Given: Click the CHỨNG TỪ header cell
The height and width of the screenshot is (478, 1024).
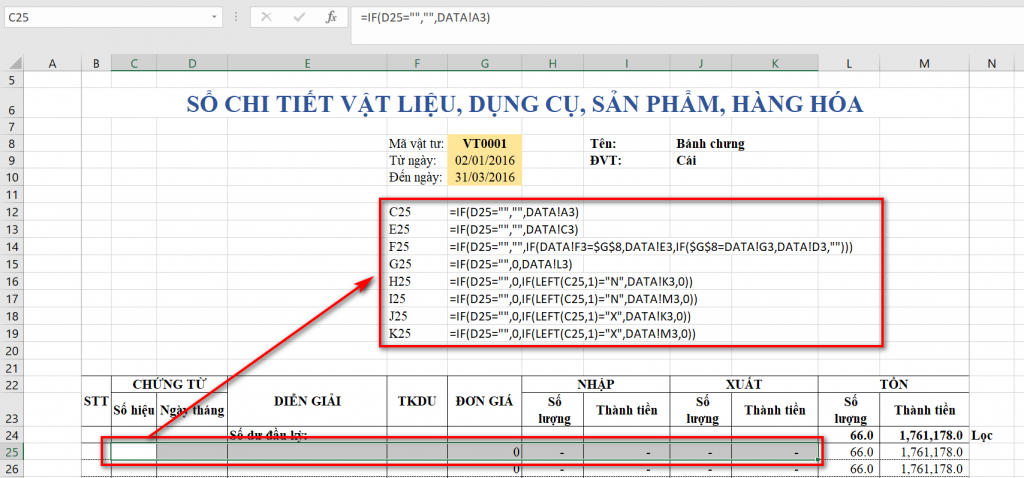Looking at the screenshot, I should [x=169, y=383].
